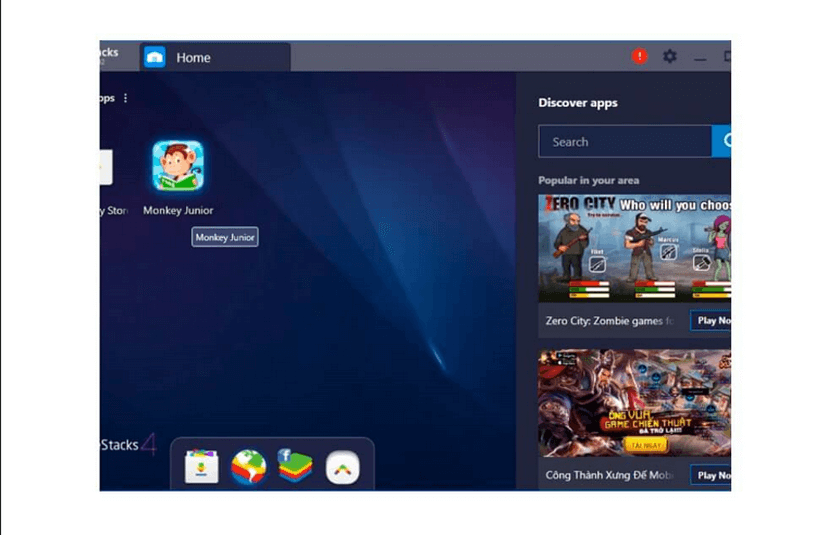840x535 pixels.
Task: Click the Discover apps heading
Action: [x=578, y=103]
